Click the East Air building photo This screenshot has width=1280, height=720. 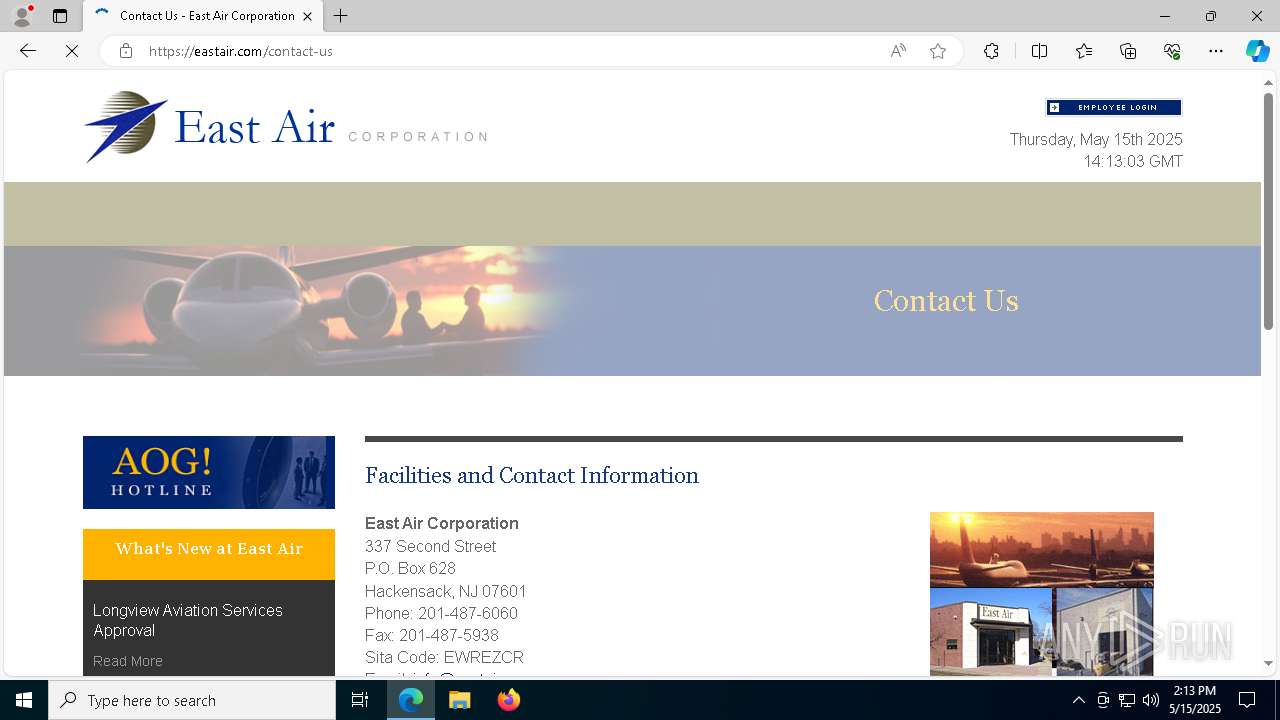coord(991,631)
